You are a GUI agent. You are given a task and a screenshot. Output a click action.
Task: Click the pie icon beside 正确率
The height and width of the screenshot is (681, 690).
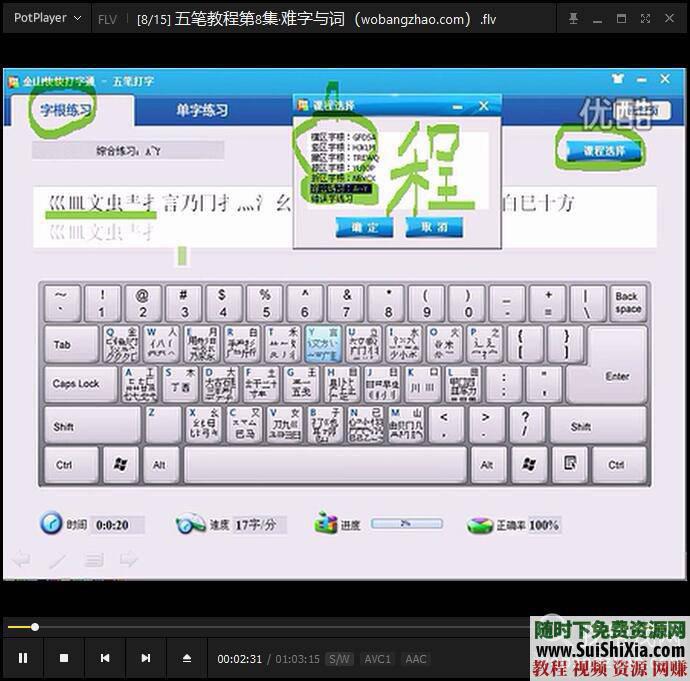point(480,524)
